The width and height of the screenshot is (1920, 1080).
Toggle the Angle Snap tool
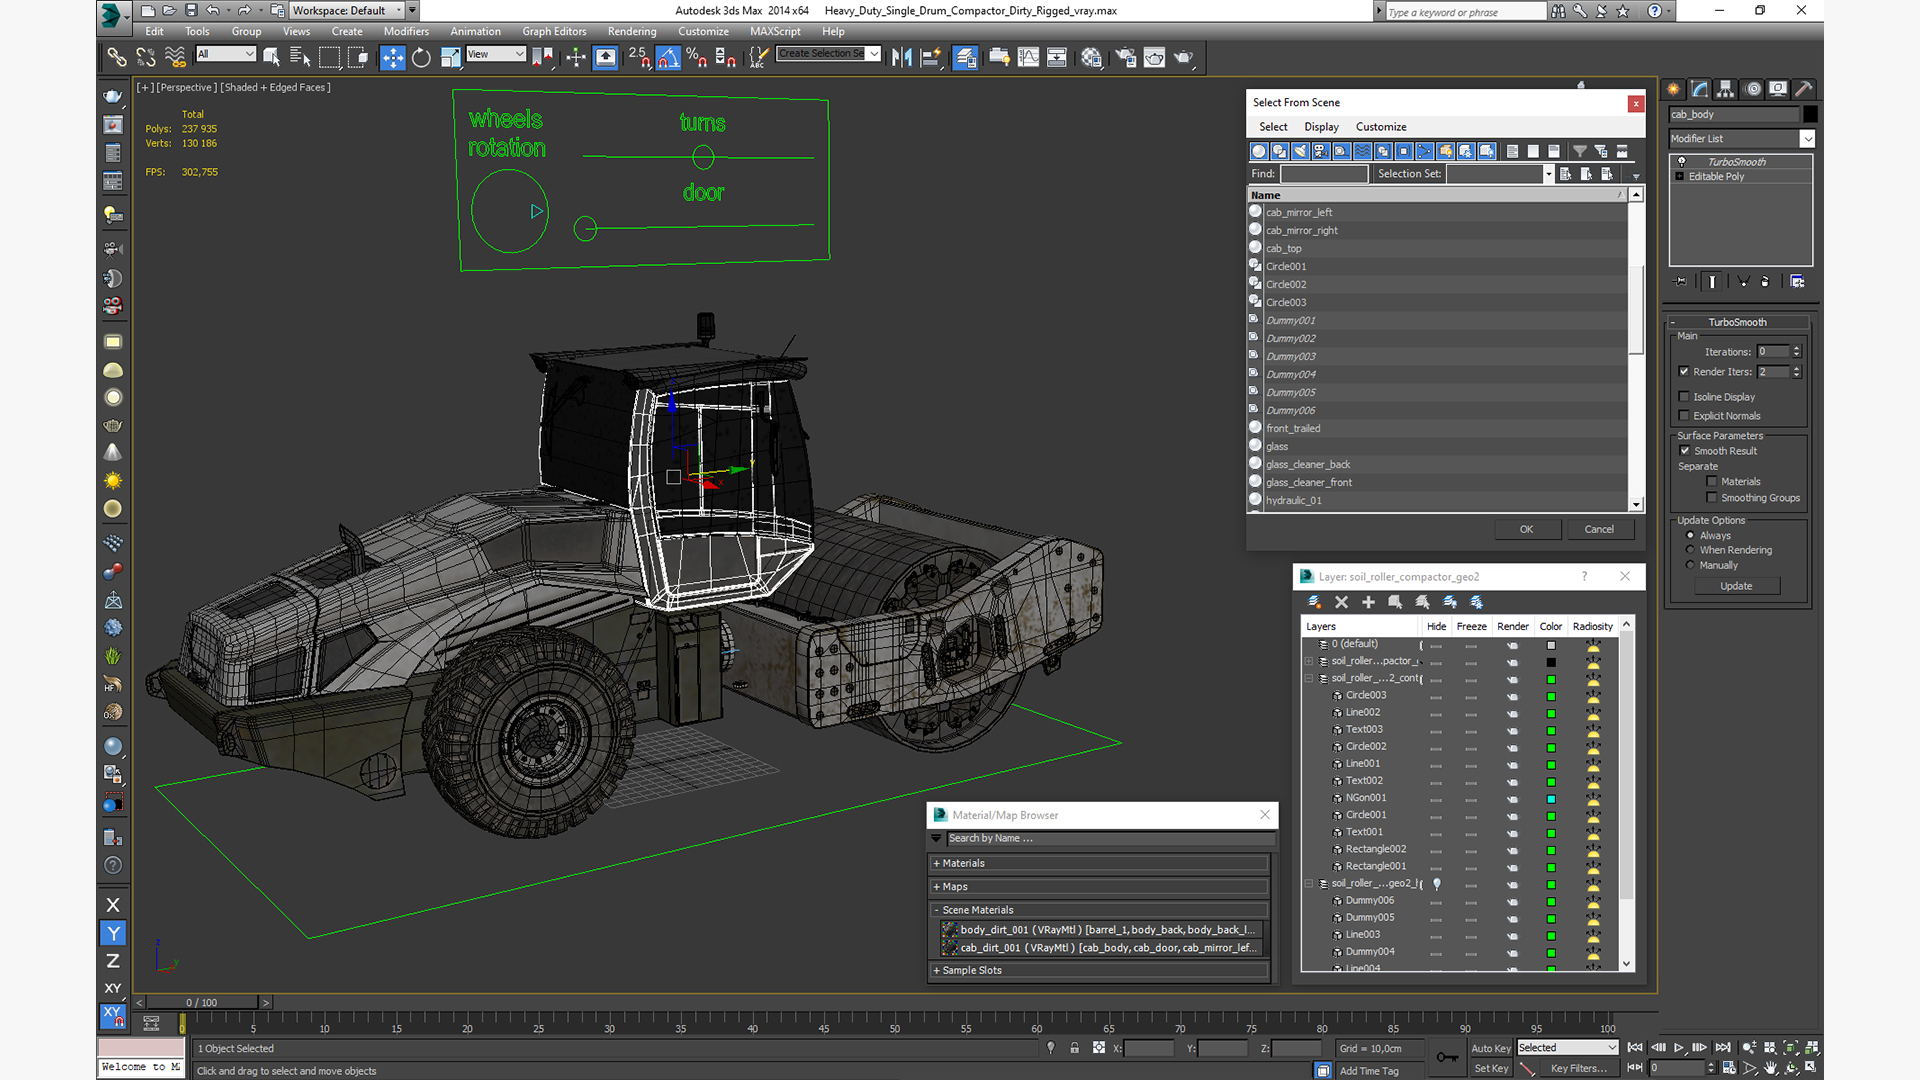(668, 57)
